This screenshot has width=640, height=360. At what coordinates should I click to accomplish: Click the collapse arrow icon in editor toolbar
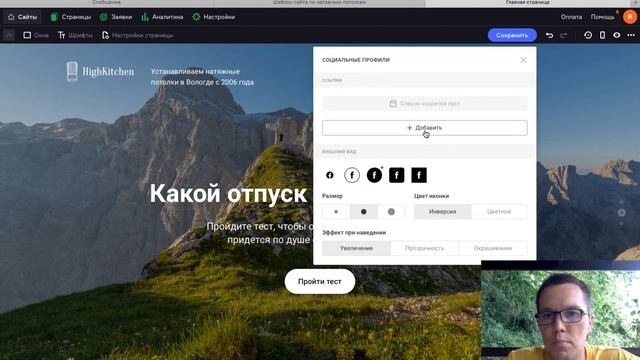(9, 35)
